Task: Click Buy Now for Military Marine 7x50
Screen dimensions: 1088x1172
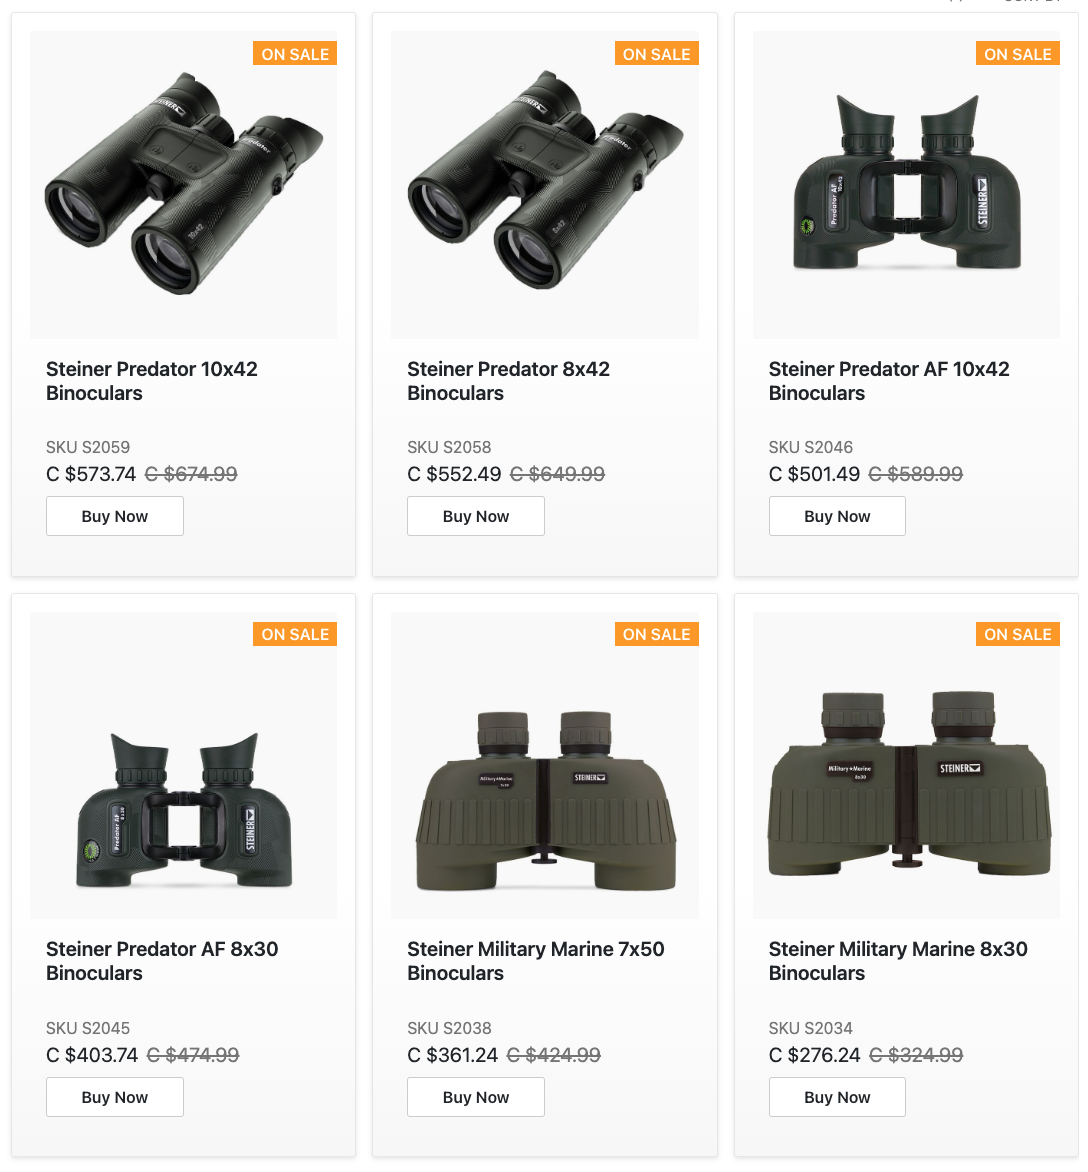Action: point(475,1097)
